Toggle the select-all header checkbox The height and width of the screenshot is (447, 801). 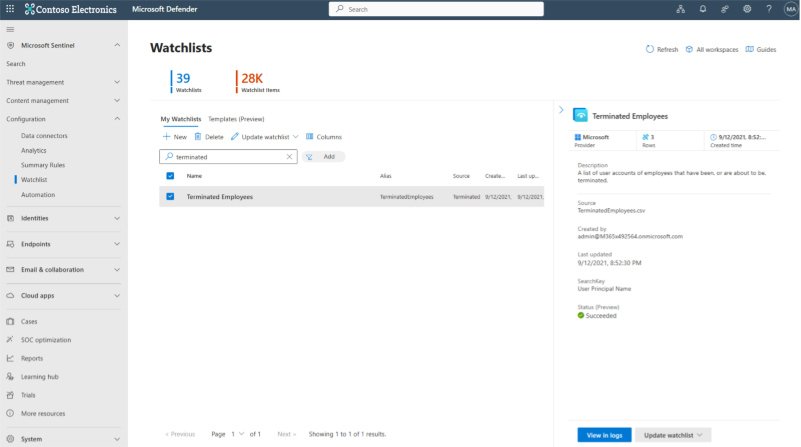pos(170,176)
